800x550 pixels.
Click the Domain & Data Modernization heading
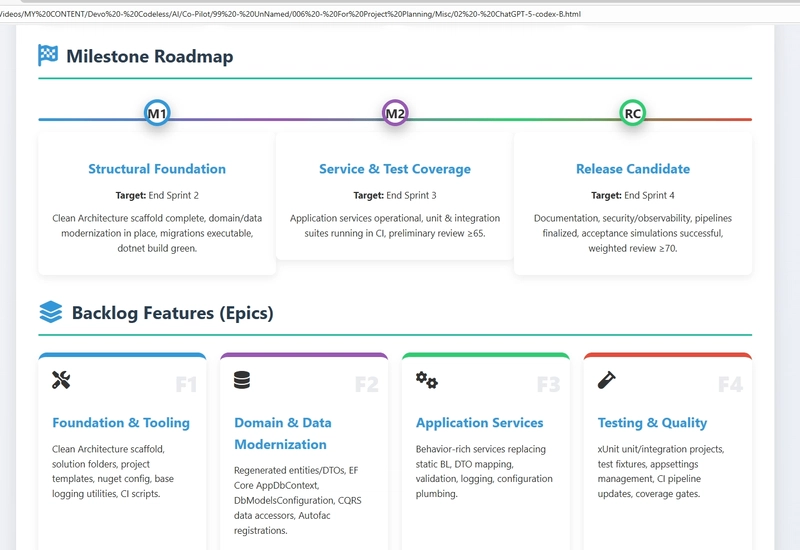tap(283, 433)
